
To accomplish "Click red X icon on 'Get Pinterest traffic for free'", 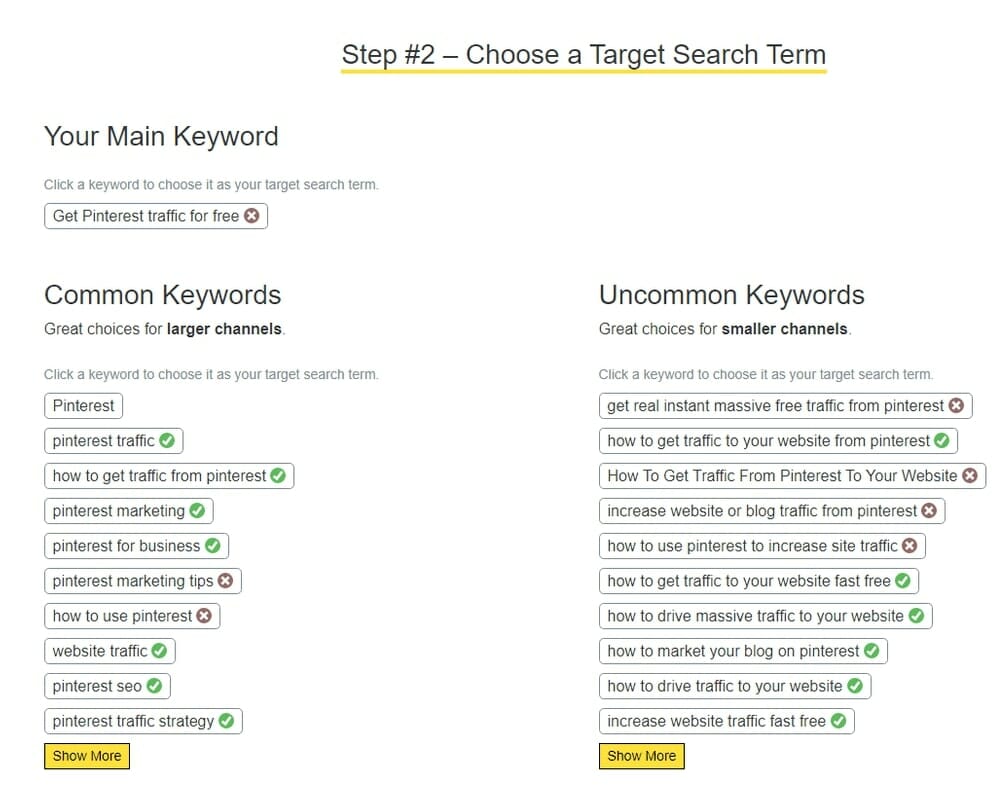I will 252,216.
